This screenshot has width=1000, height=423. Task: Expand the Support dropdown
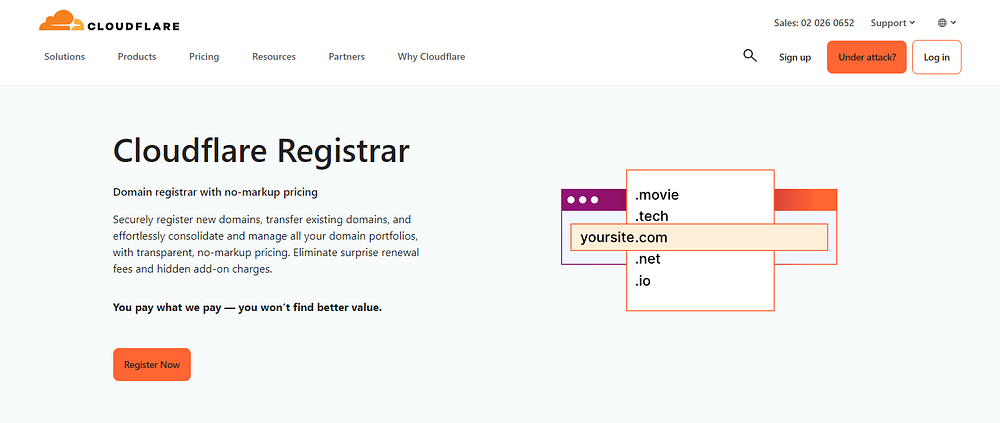click(x=892, y=23)
